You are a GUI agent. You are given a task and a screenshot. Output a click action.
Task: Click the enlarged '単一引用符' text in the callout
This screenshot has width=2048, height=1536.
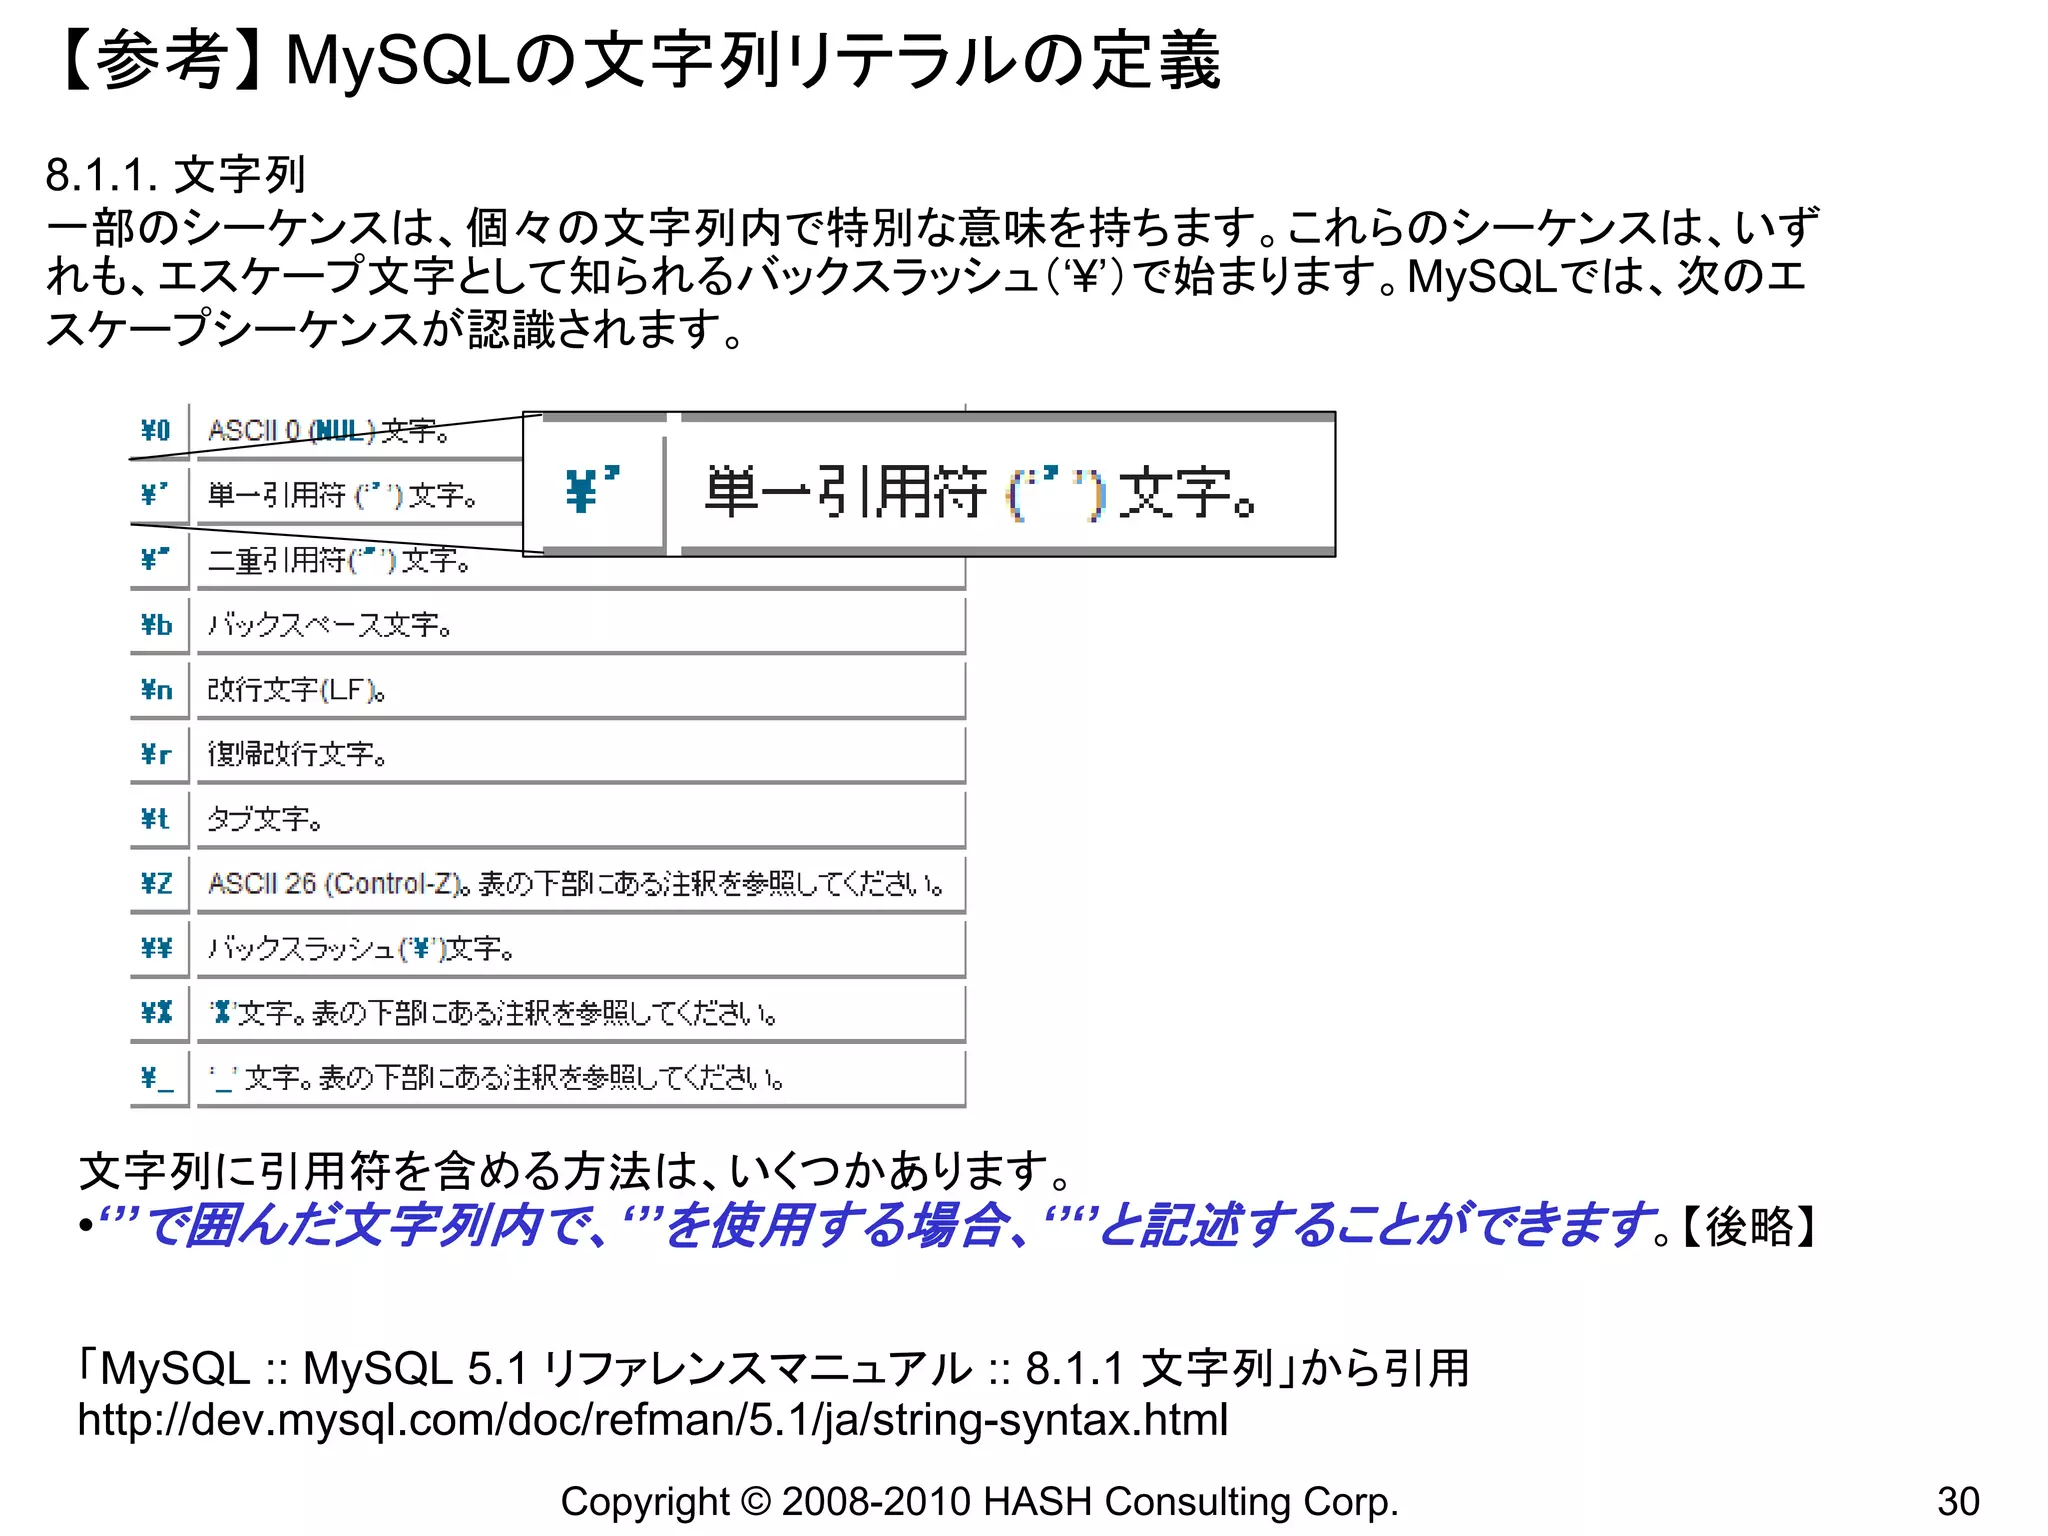(x=980, y=492)
